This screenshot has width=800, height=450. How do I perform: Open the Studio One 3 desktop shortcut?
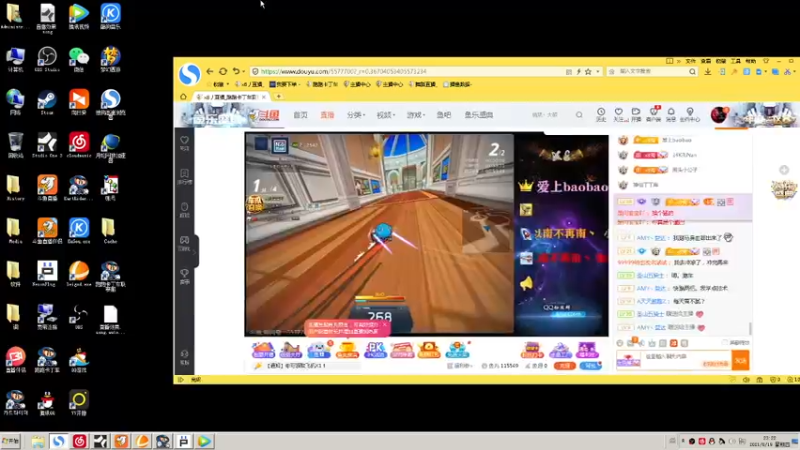click(x=47, y=145)
